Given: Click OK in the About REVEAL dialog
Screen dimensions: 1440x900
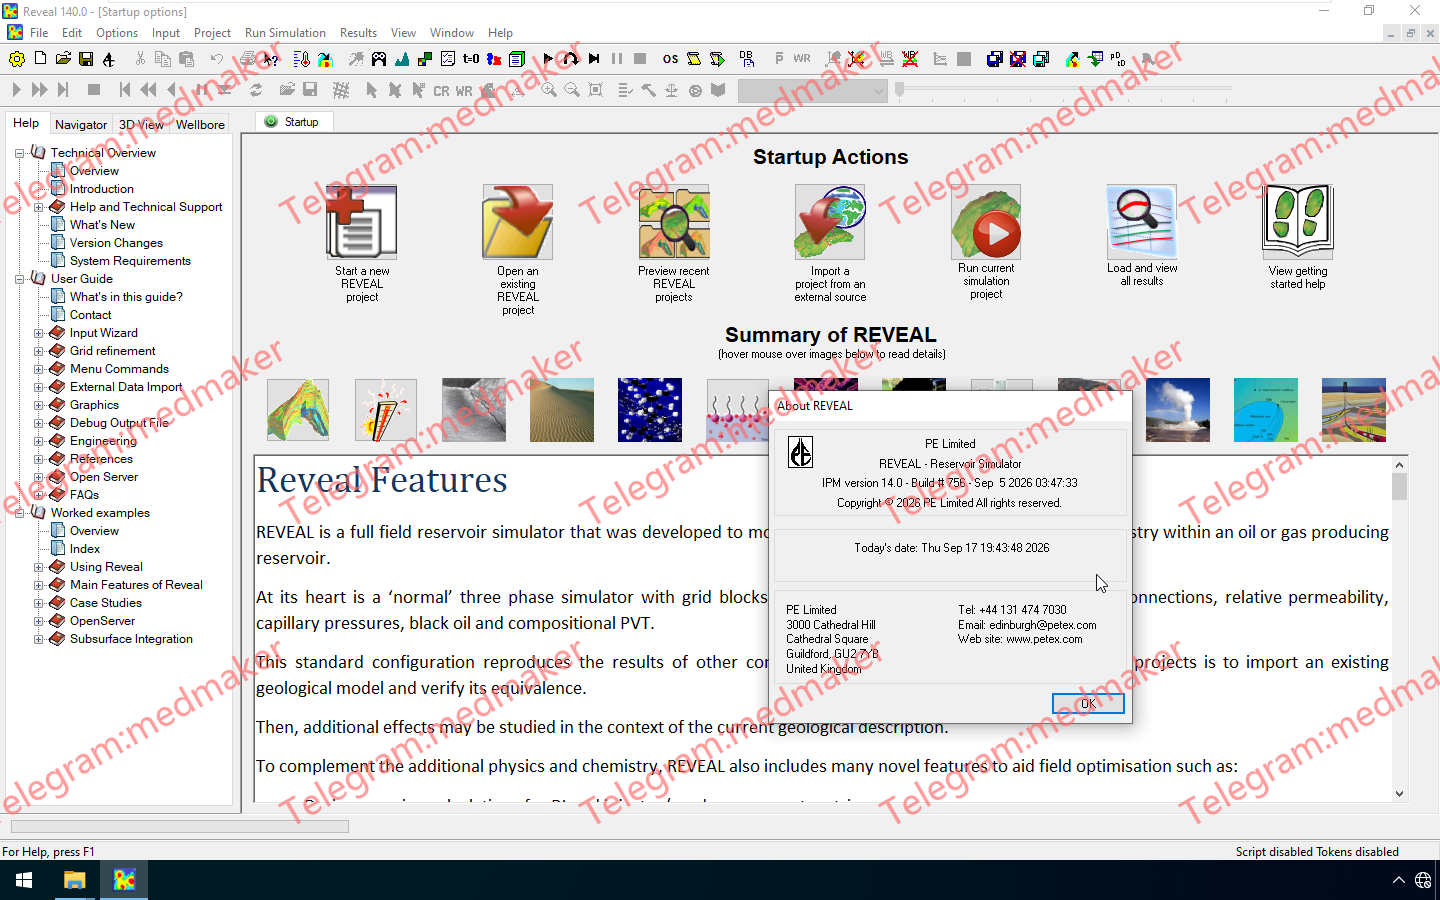Looking at the screenshot, I should pos(1088,703).
